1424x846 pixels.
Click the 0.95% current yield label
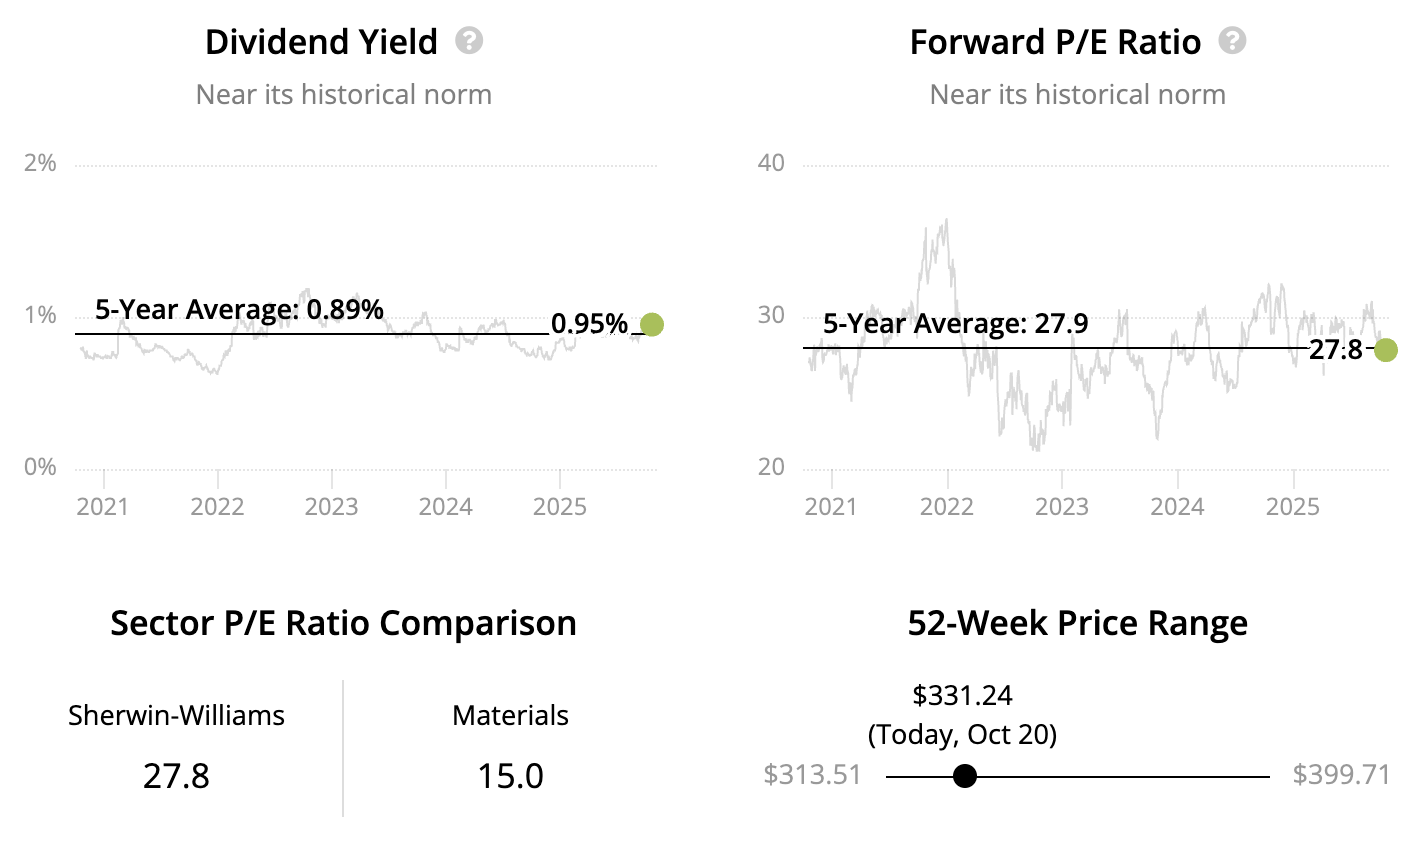point(589,324)
